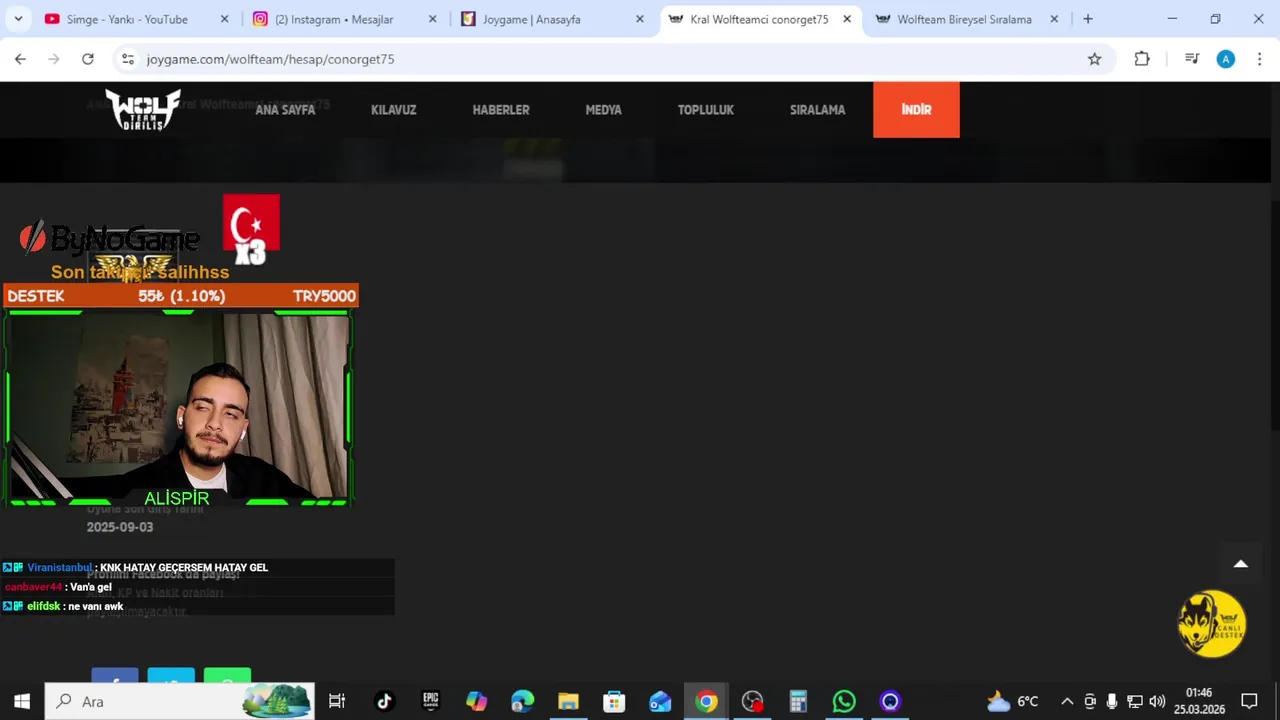Click the Turkish flag X3 badge
Viewport: 1280px width, 720px height.
click(x=251, y=229)
